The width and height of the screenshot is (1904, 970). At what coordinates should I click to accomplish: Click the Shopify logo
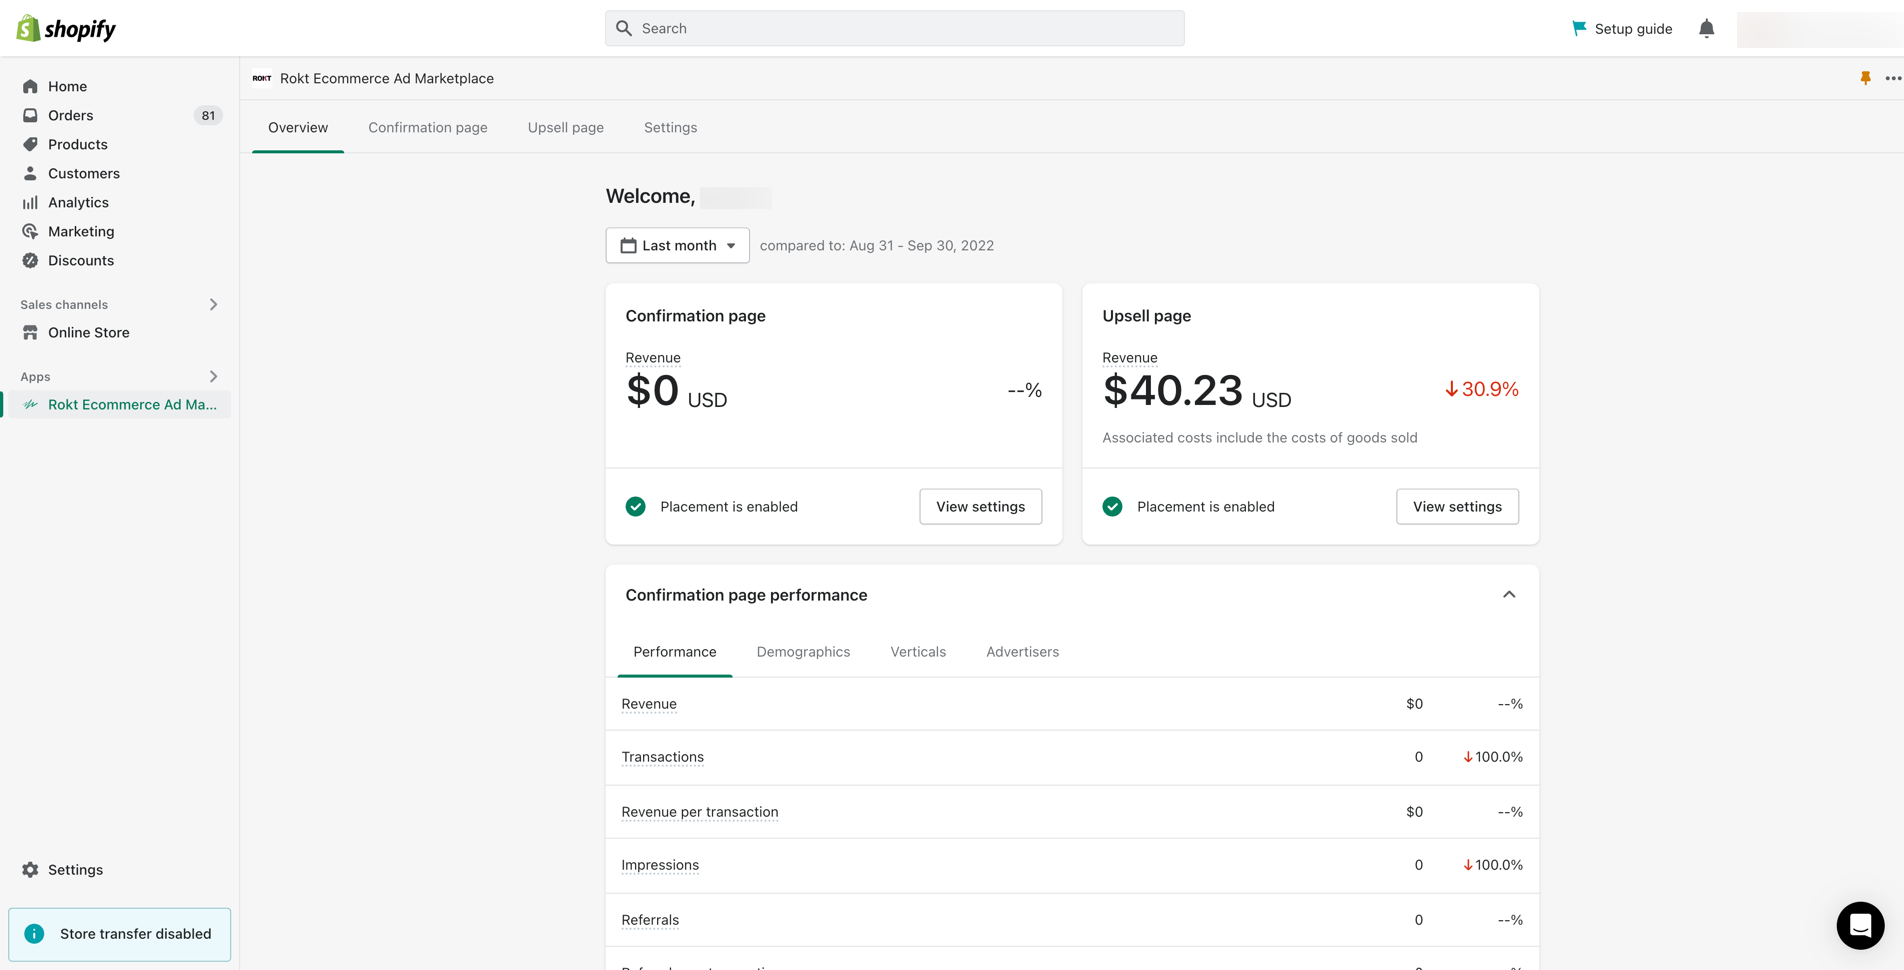coord(66,28)
